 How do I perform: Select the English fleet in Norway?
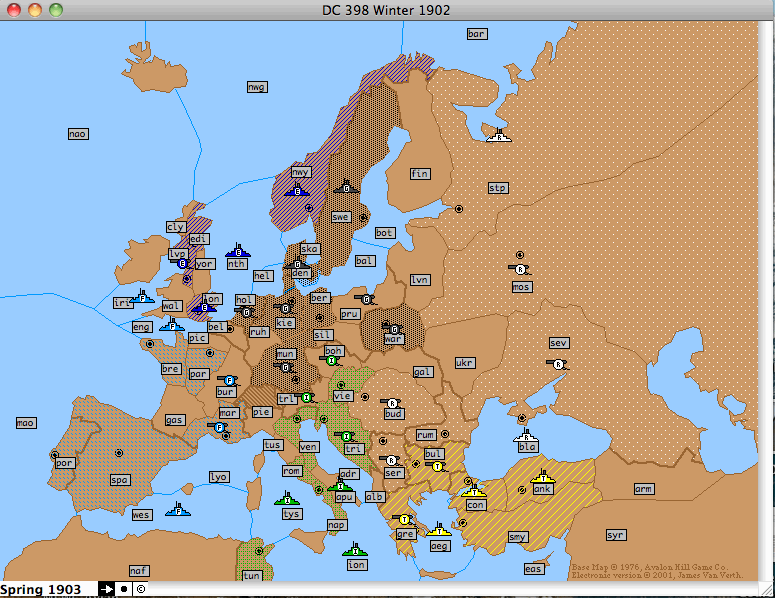point(297,190)
